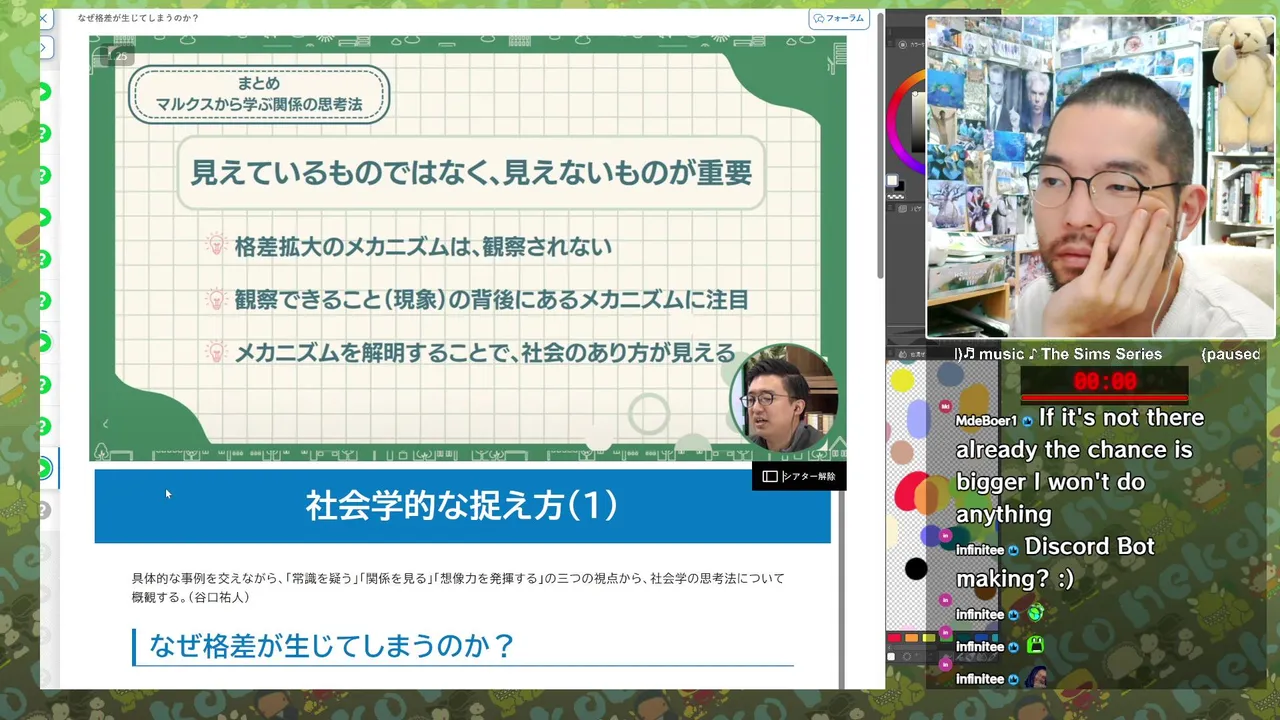Click the description paragraph mentioning 谷口祐人
Viewport: 1280px width, 720px height.
(x=458, y=587)
